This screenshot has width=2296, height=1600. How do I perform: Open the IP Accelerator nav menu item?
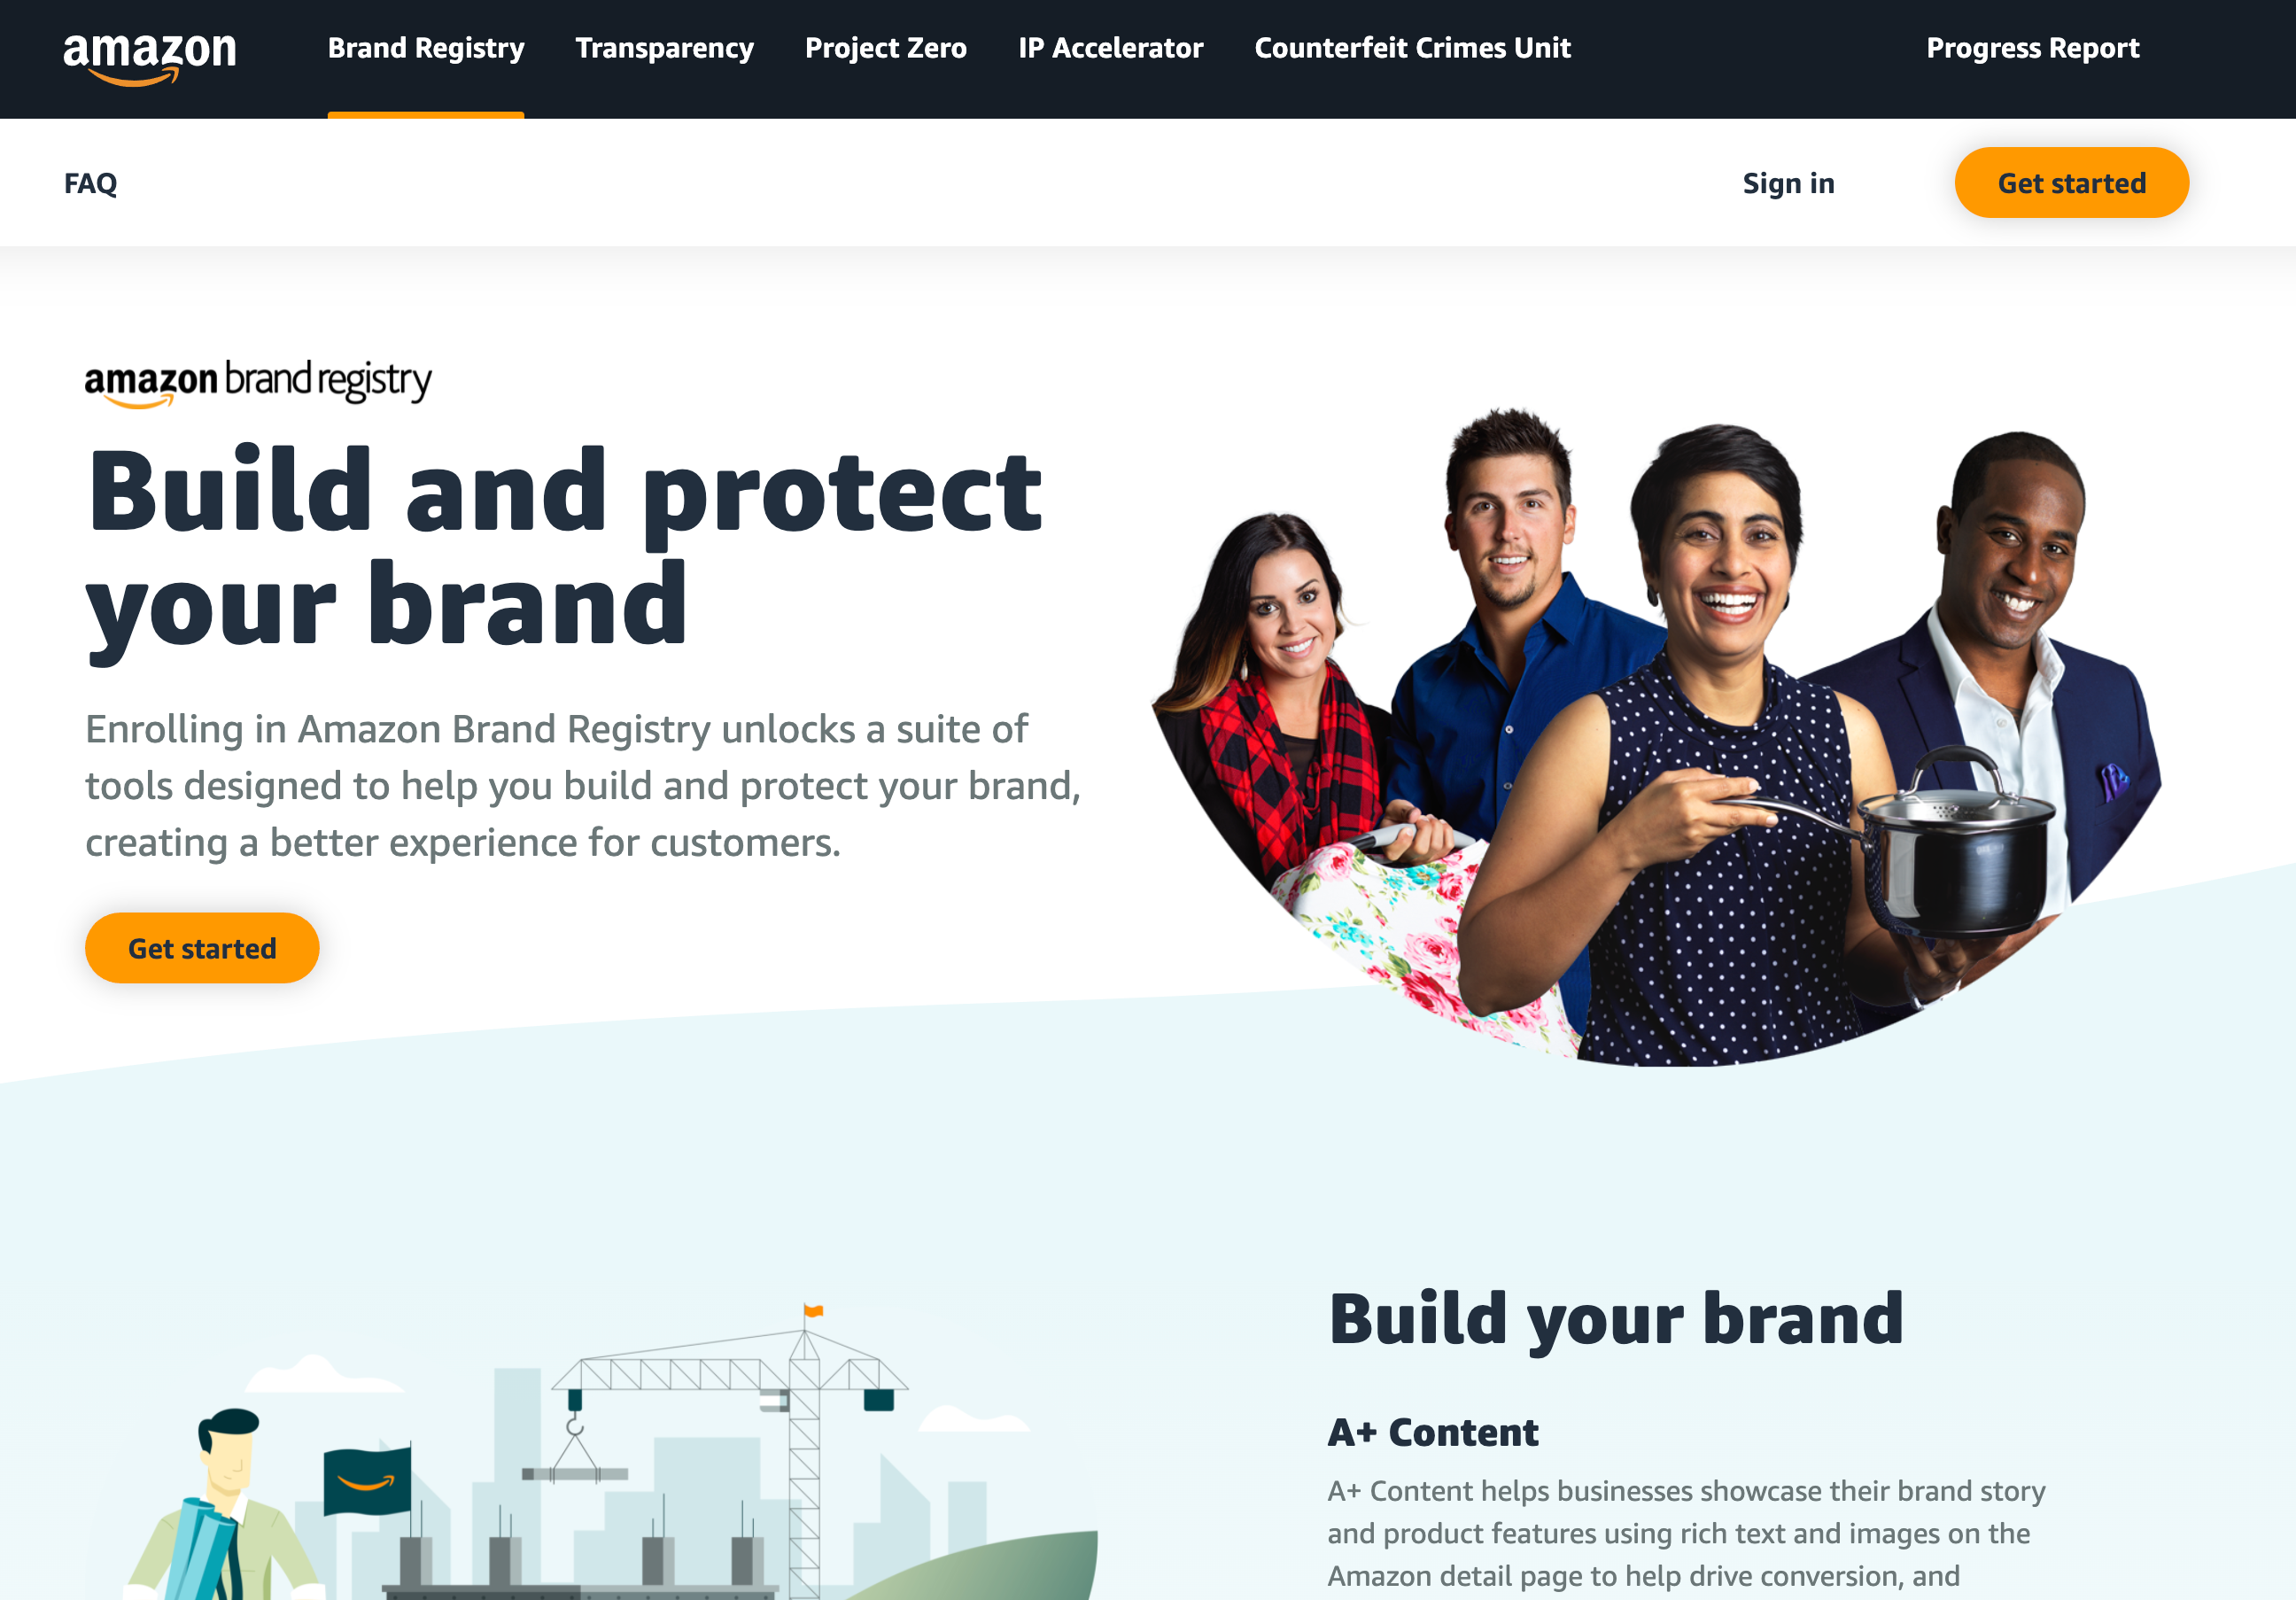[1110, 47]
